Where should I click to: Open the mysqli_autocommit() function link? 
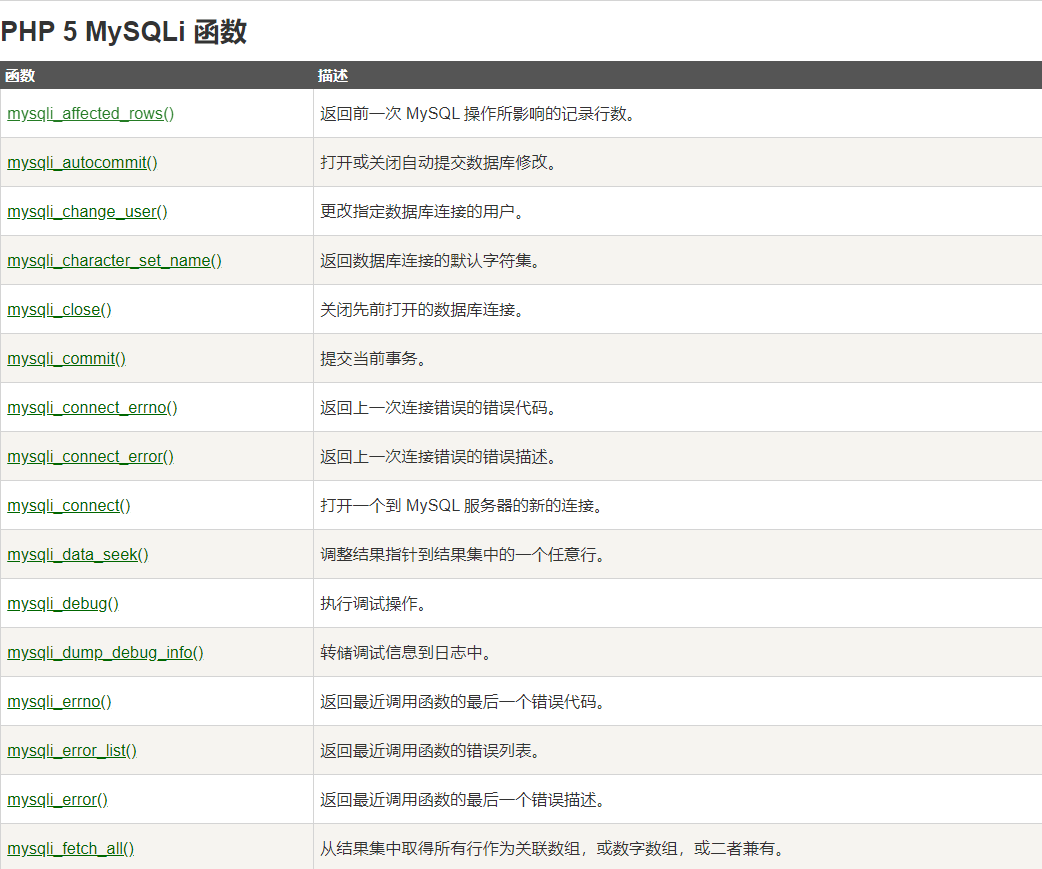(x=82, y=163)
